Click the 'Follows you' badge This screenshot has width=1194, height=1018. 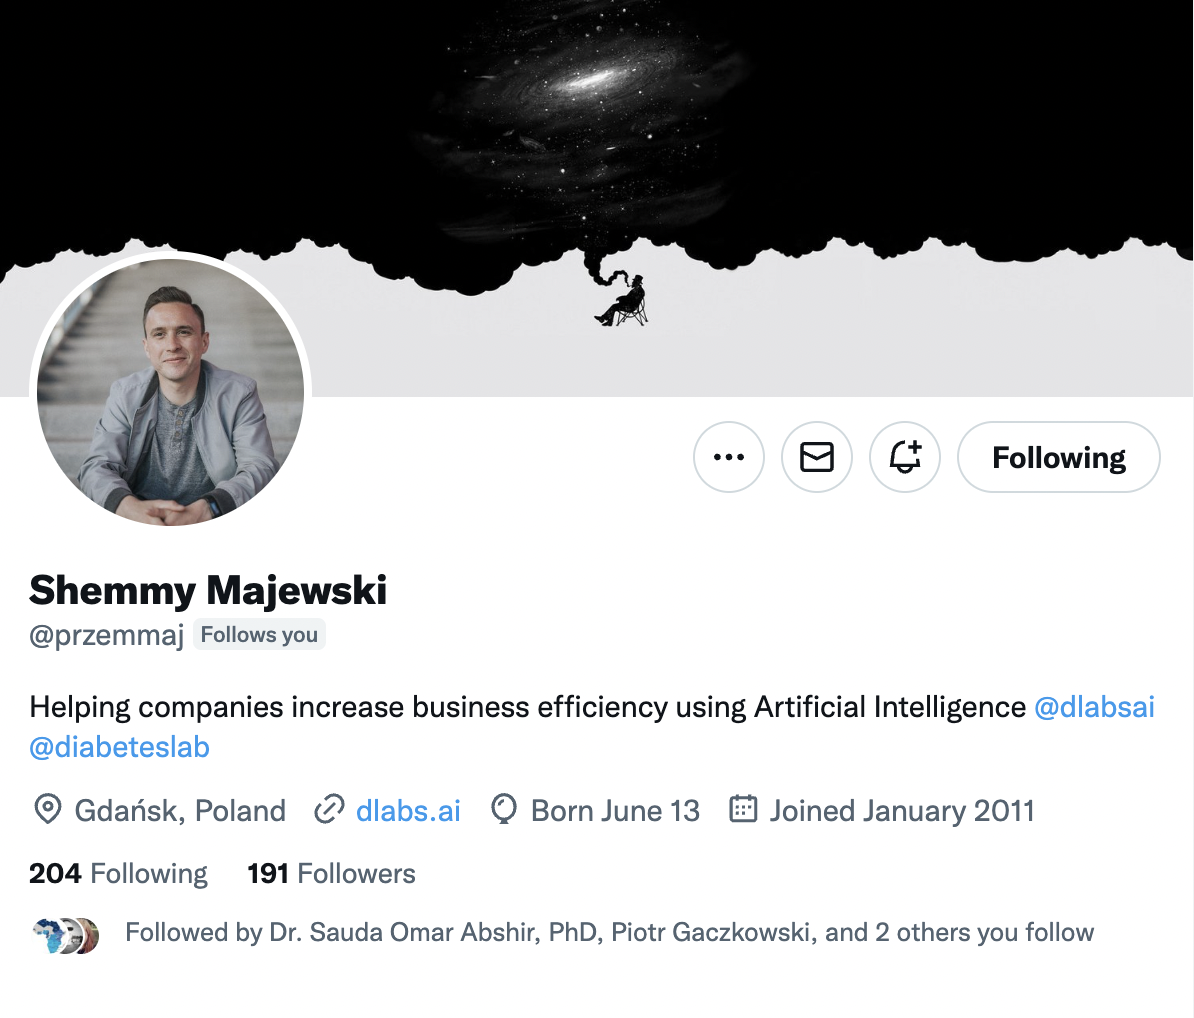coord(259,635)
